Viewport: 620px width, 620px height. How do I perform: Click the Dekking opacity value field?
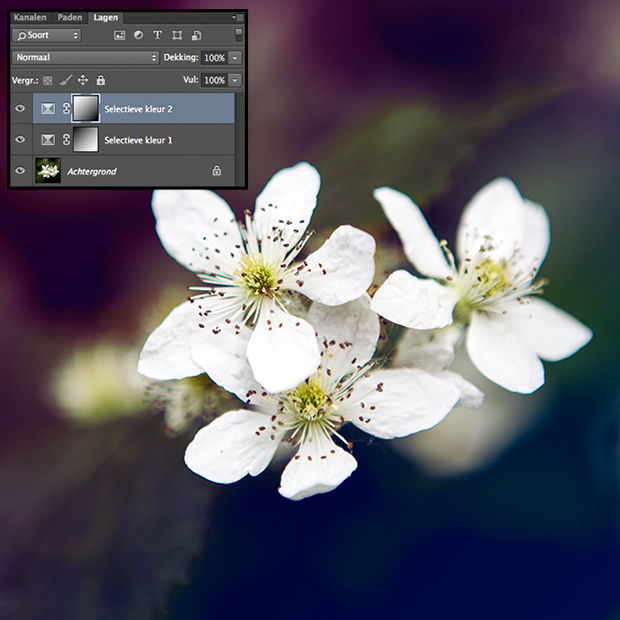(x=214, y=58)
